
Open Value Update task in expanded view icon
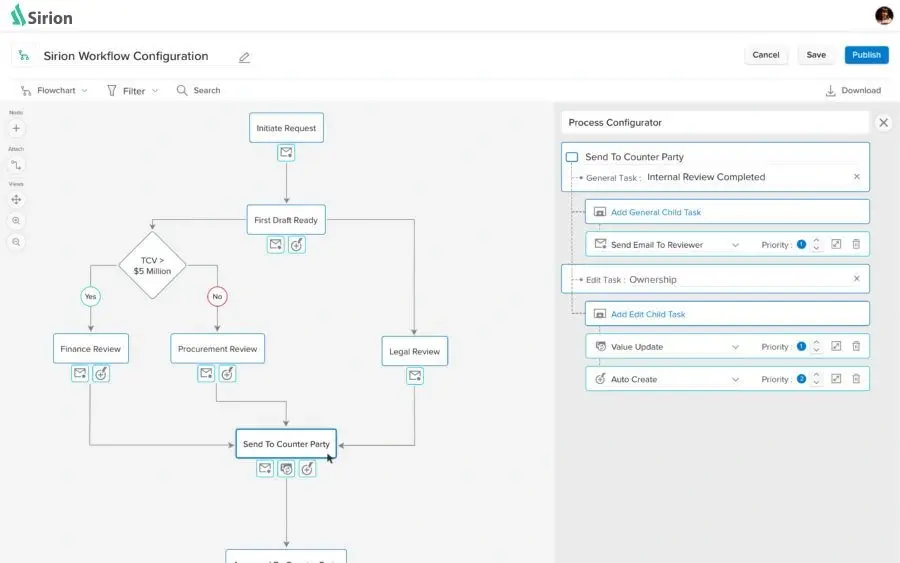(x=836, y=347)
